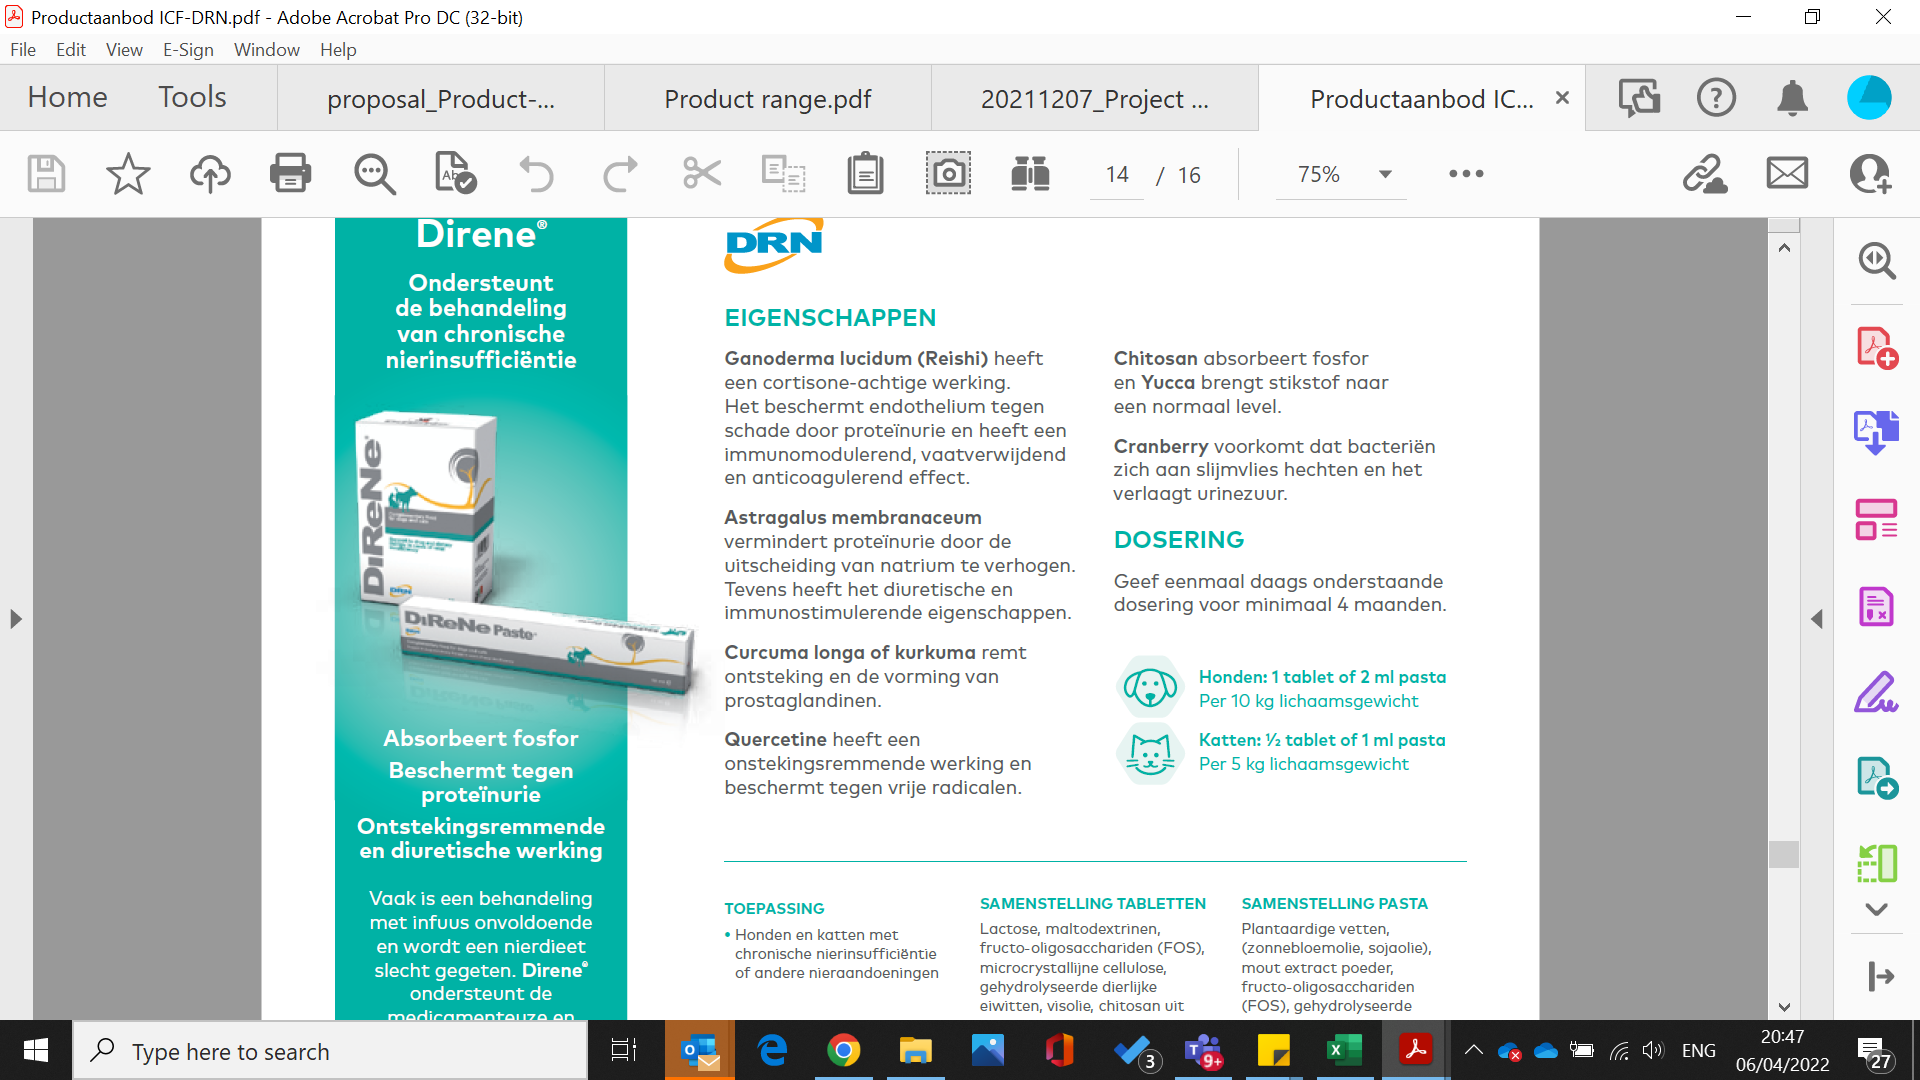The width and height of the screenshot is (1920, 1080).
Task: Add a star bookmark to the file
Action: tap(128, 174)
